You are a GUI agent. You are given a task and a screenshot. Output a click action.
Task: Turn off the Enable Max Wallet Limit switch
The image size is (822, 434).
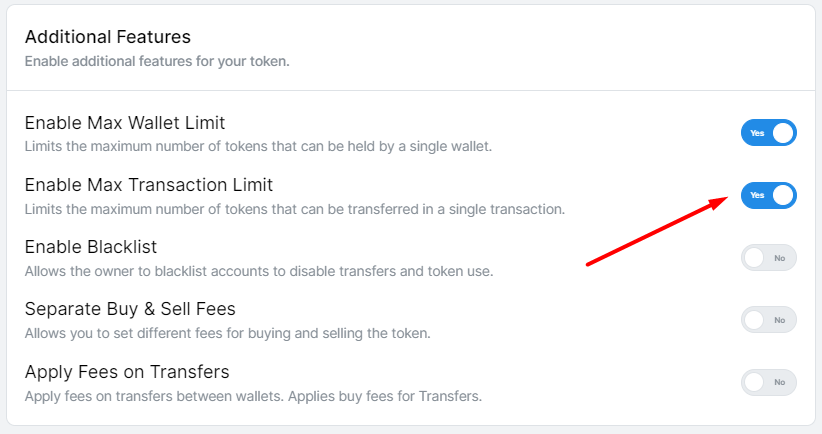[768, 133]
